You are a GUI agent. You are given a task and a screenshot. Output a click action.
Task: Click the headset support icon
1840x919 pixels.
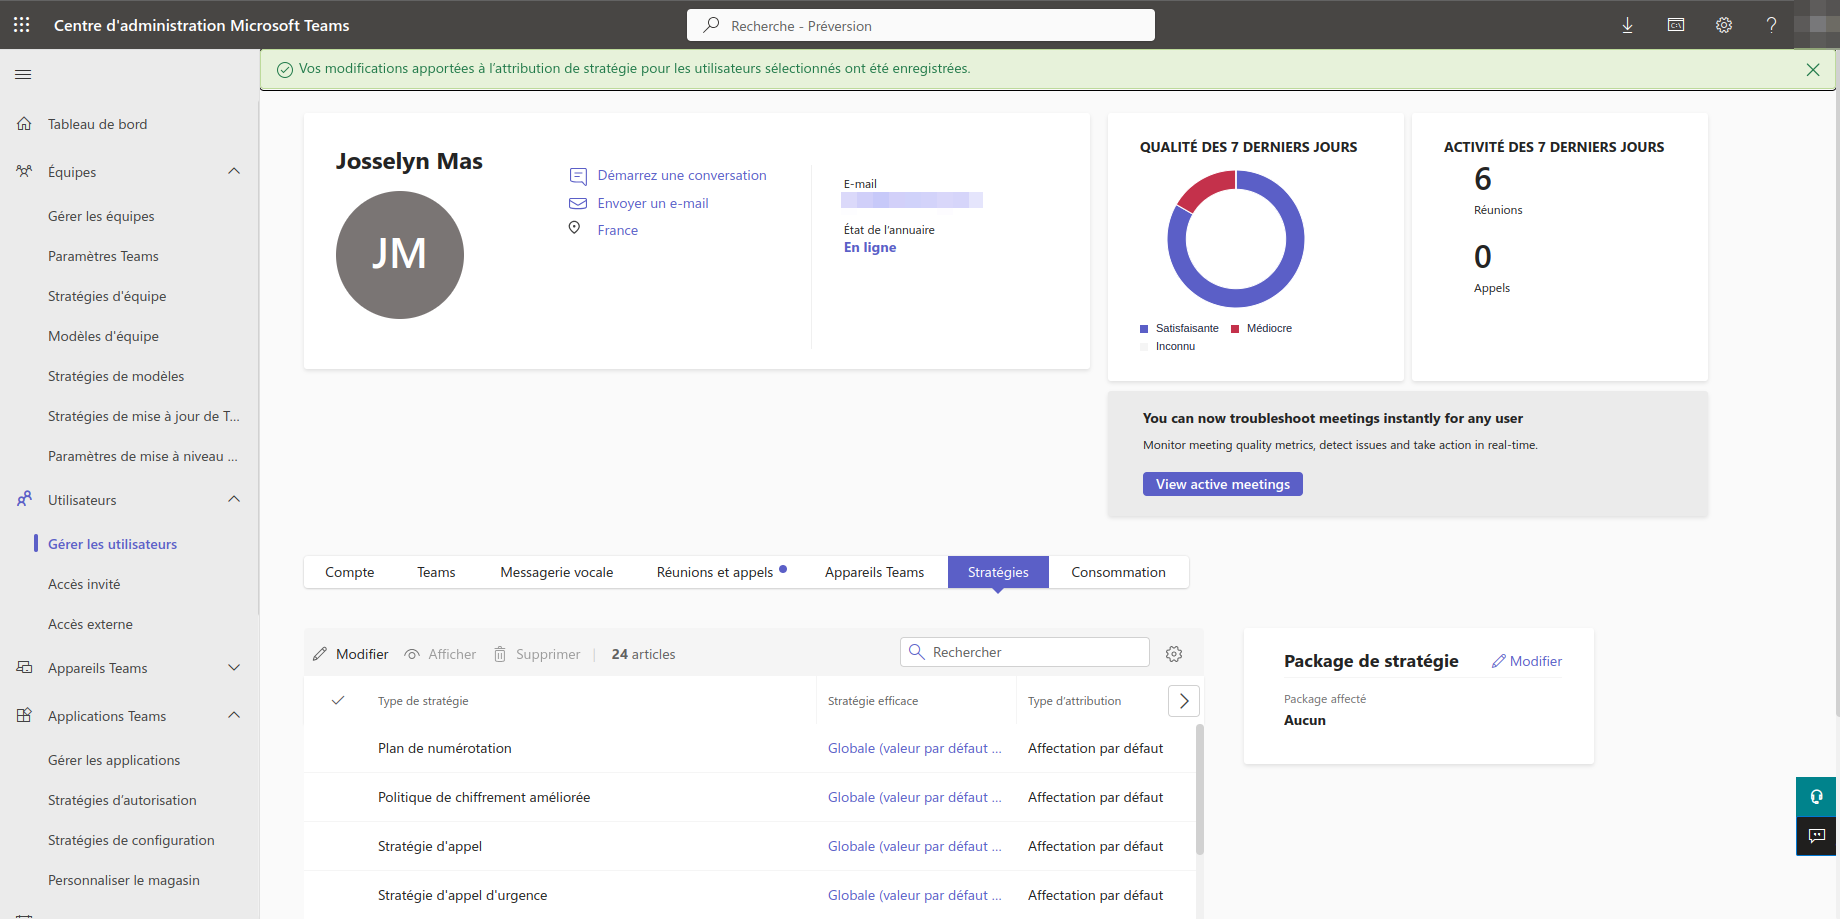click(x=1816, y=797)
